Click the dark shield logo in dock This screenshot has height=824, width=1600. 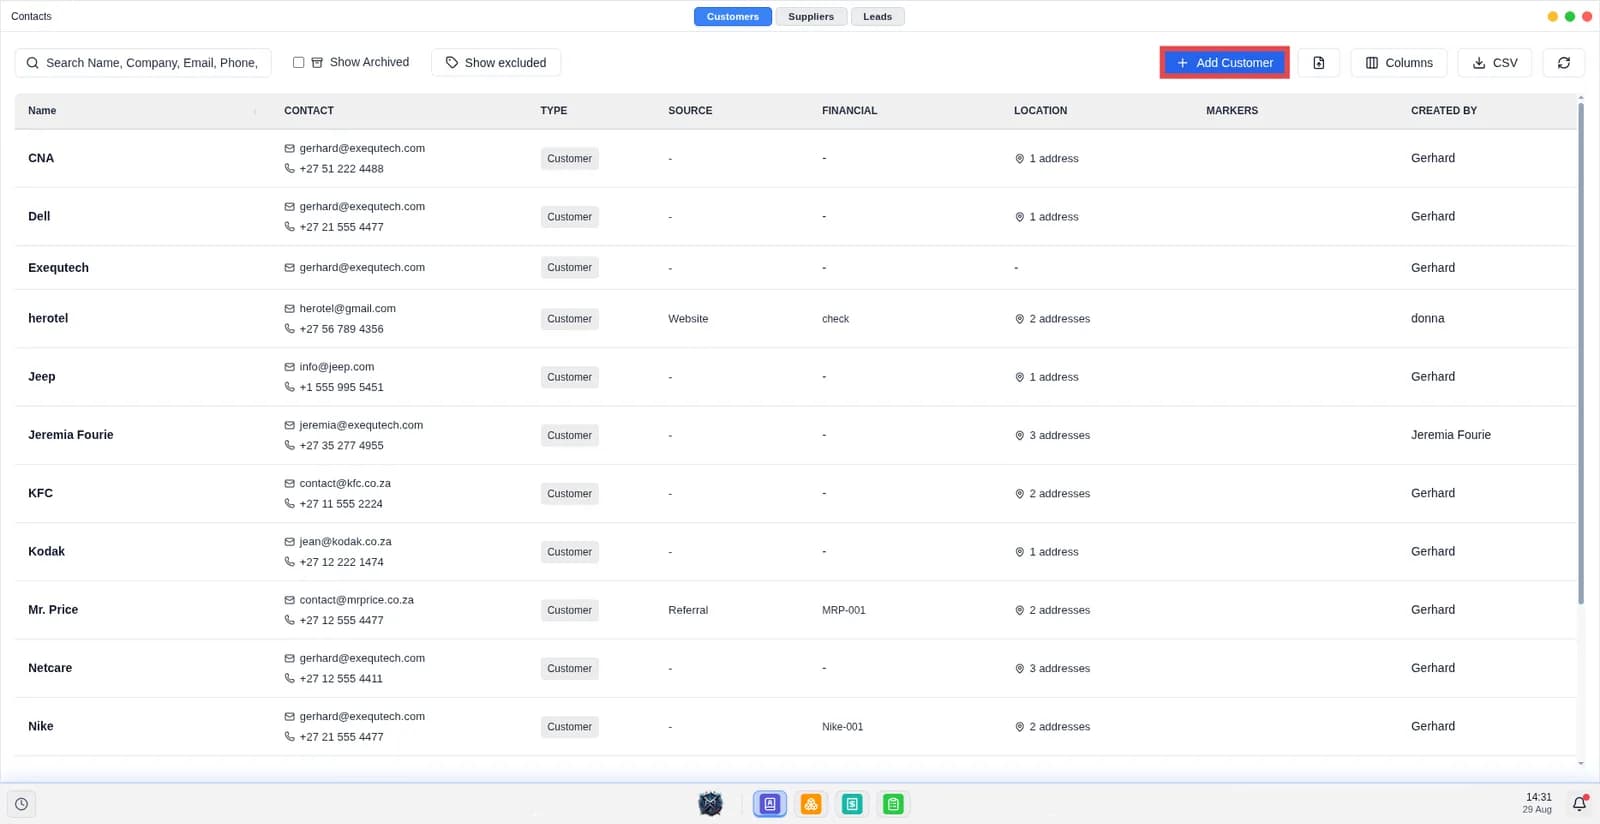tap(711, 804)
